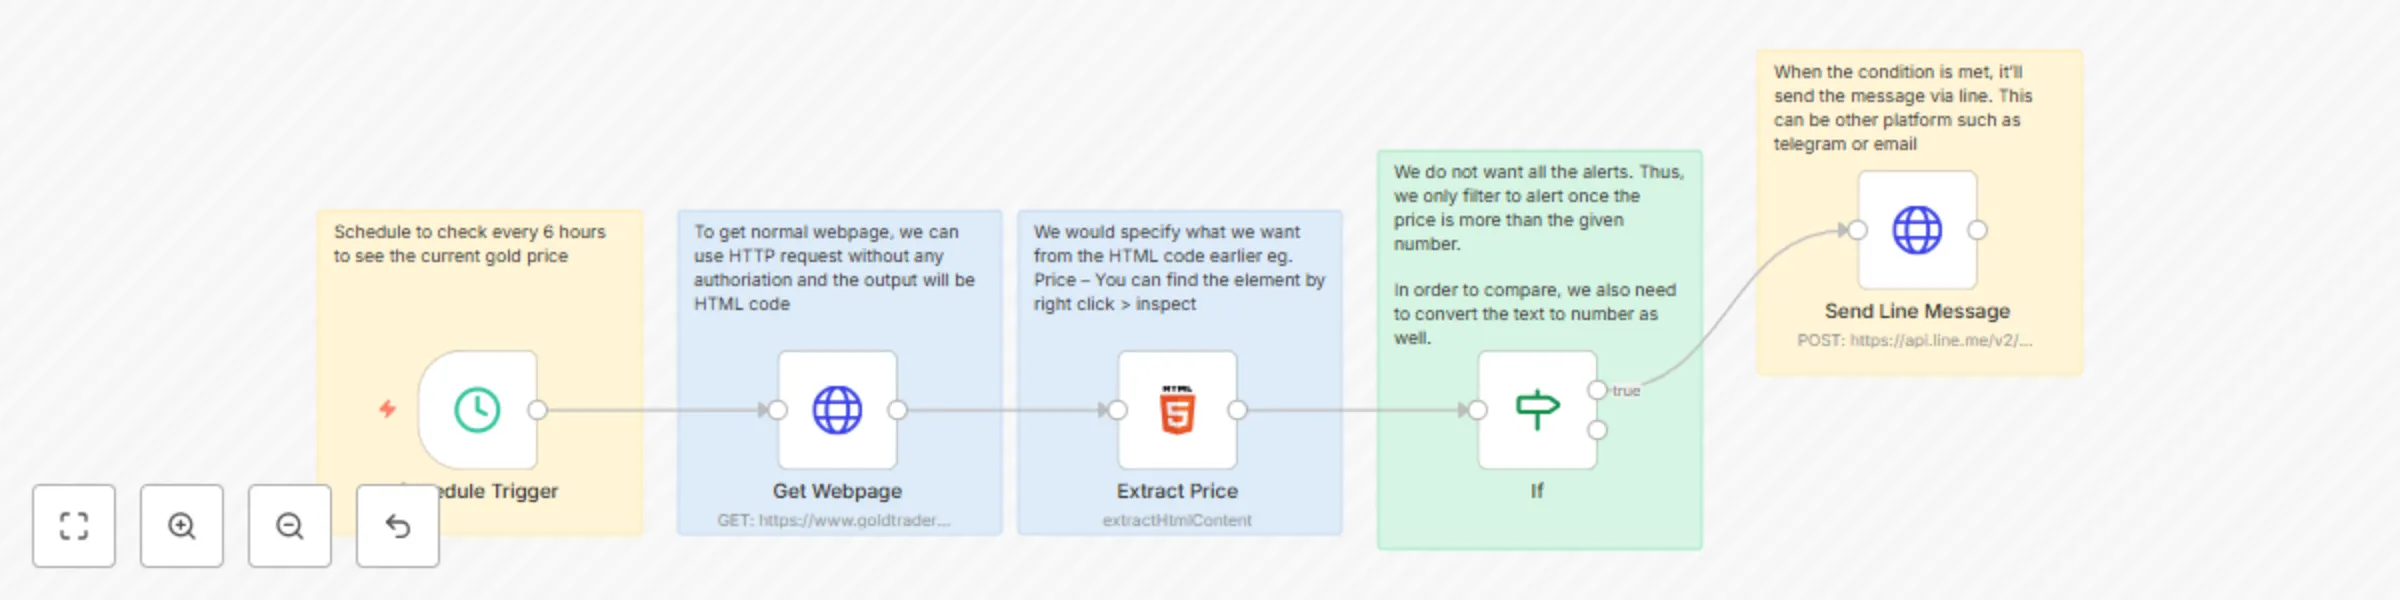This screenshot has height=600, width=2400.
Task: Click the false output dot of the If node
Action: pos(1600,432)
